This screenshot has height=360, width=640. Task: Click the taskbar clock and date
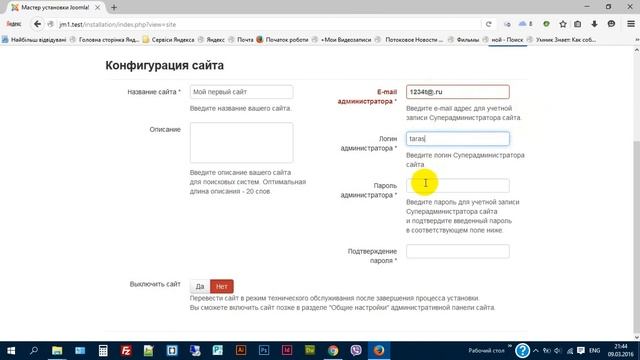[620, 351]
